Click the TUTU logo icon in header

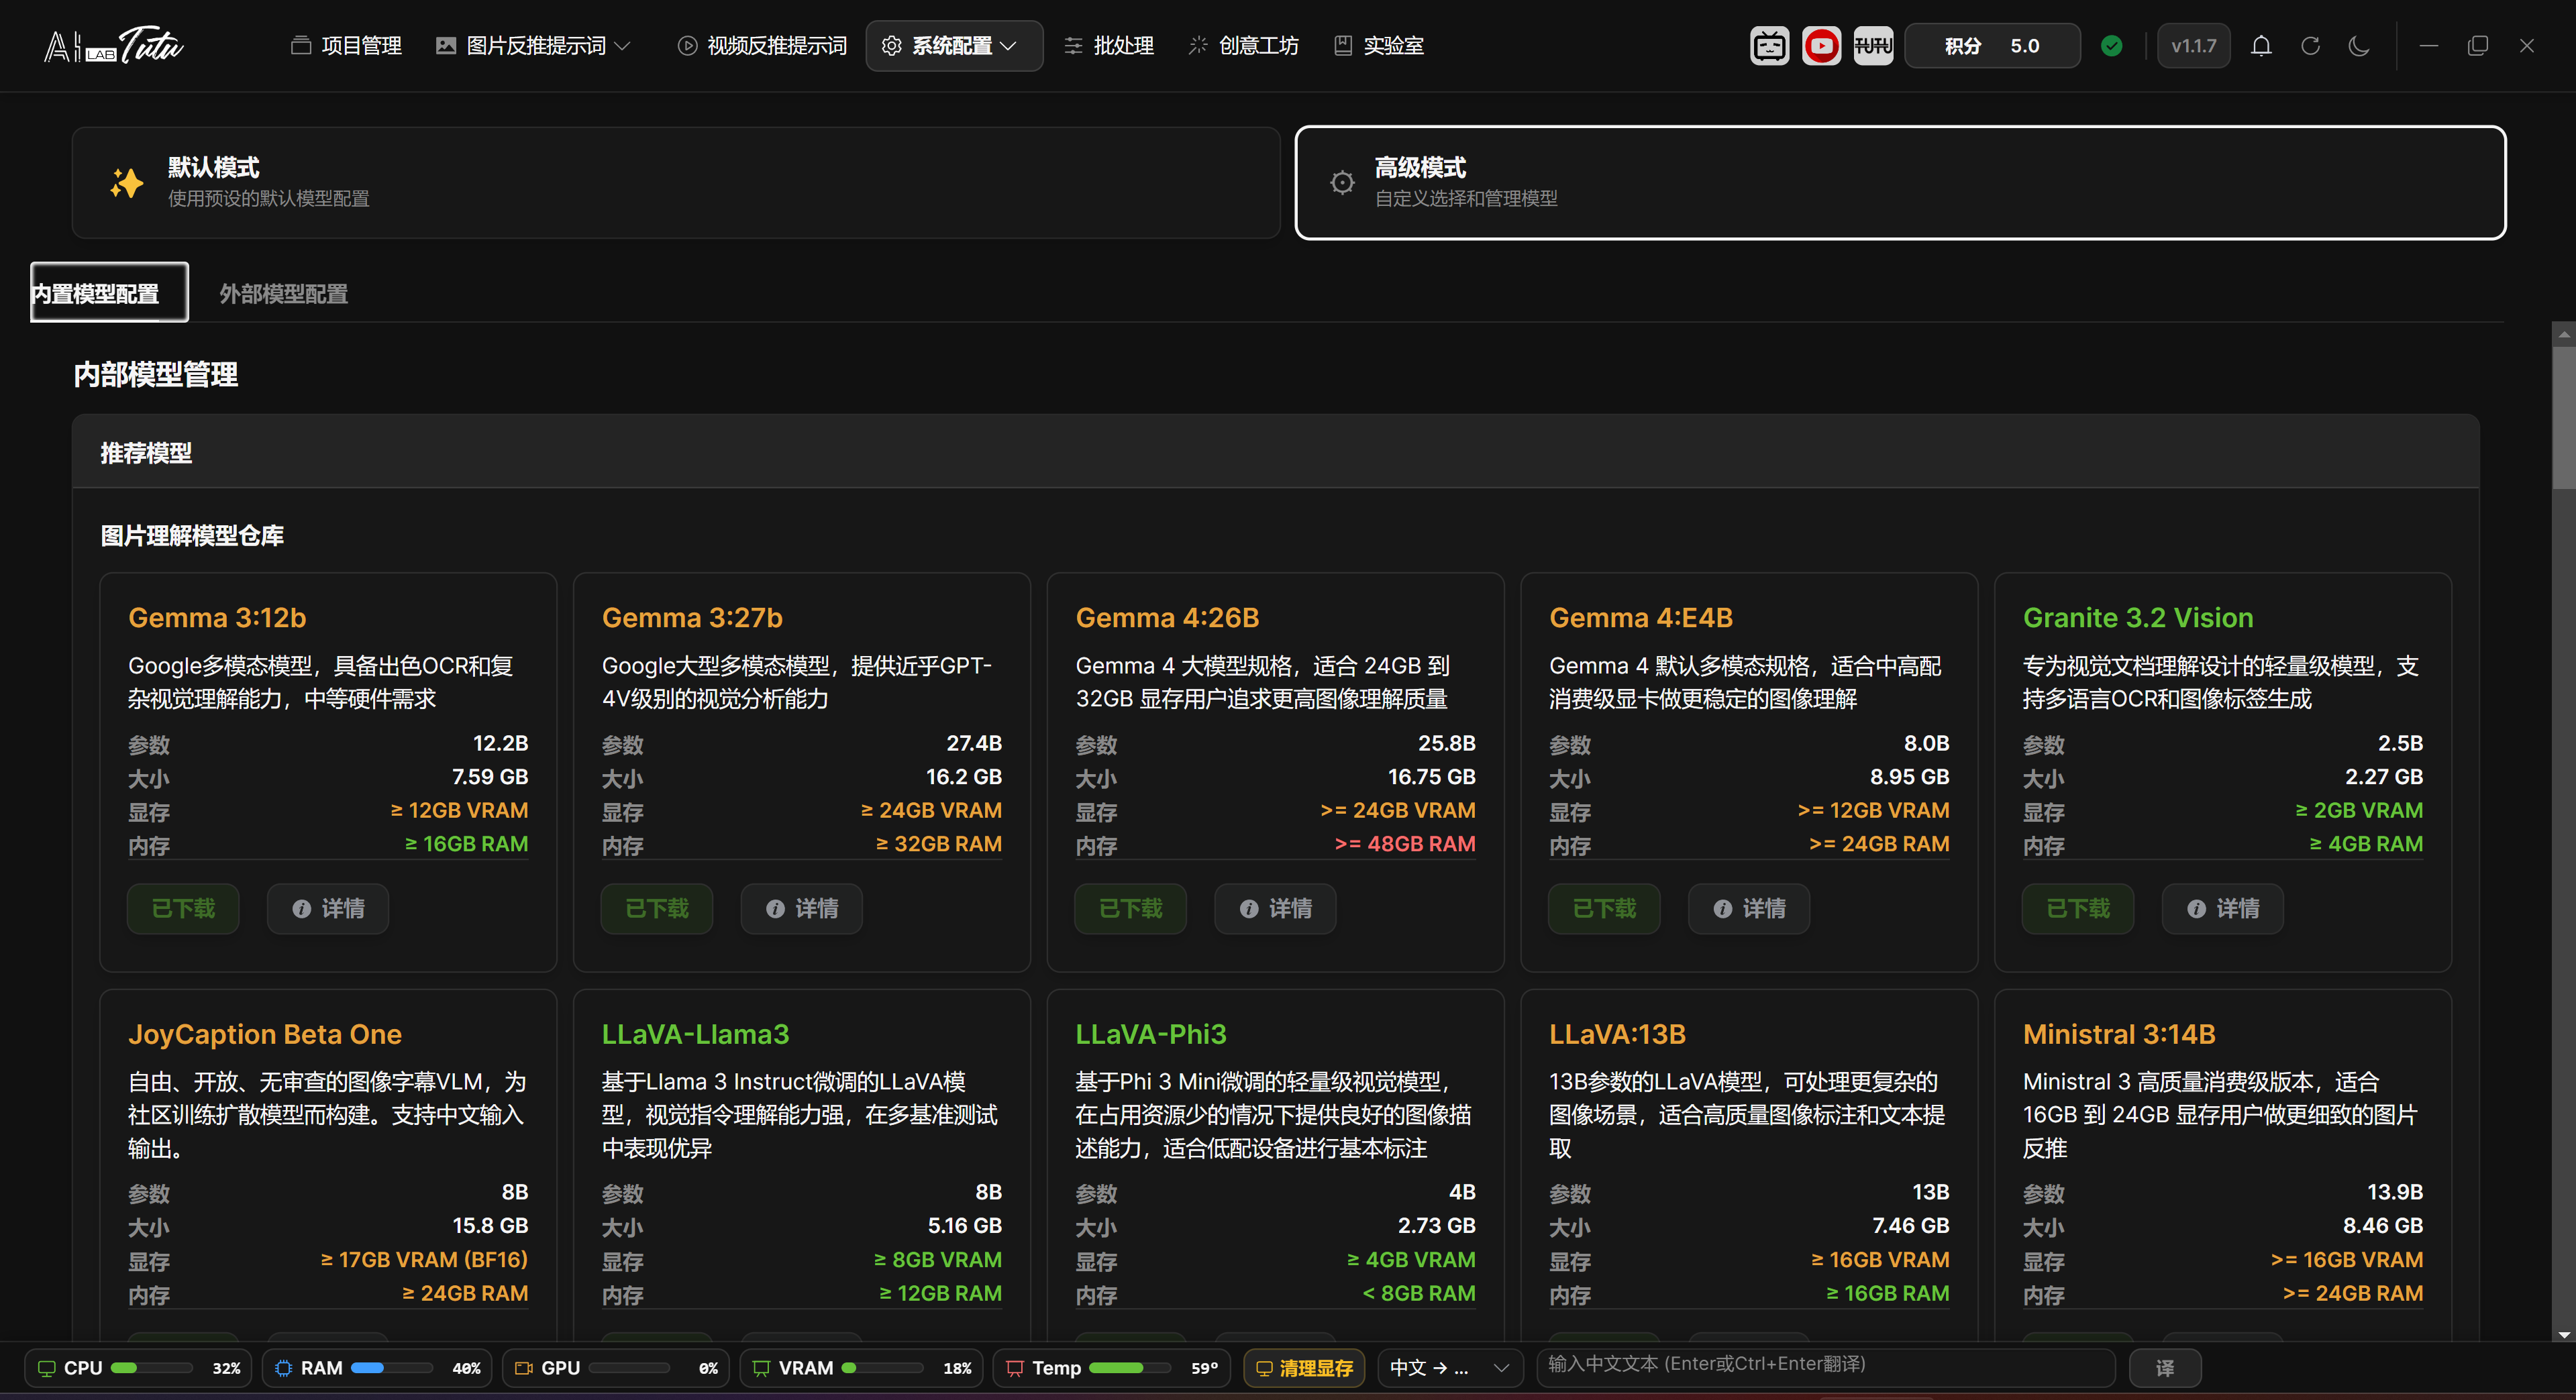click(x=1873, y=46)
